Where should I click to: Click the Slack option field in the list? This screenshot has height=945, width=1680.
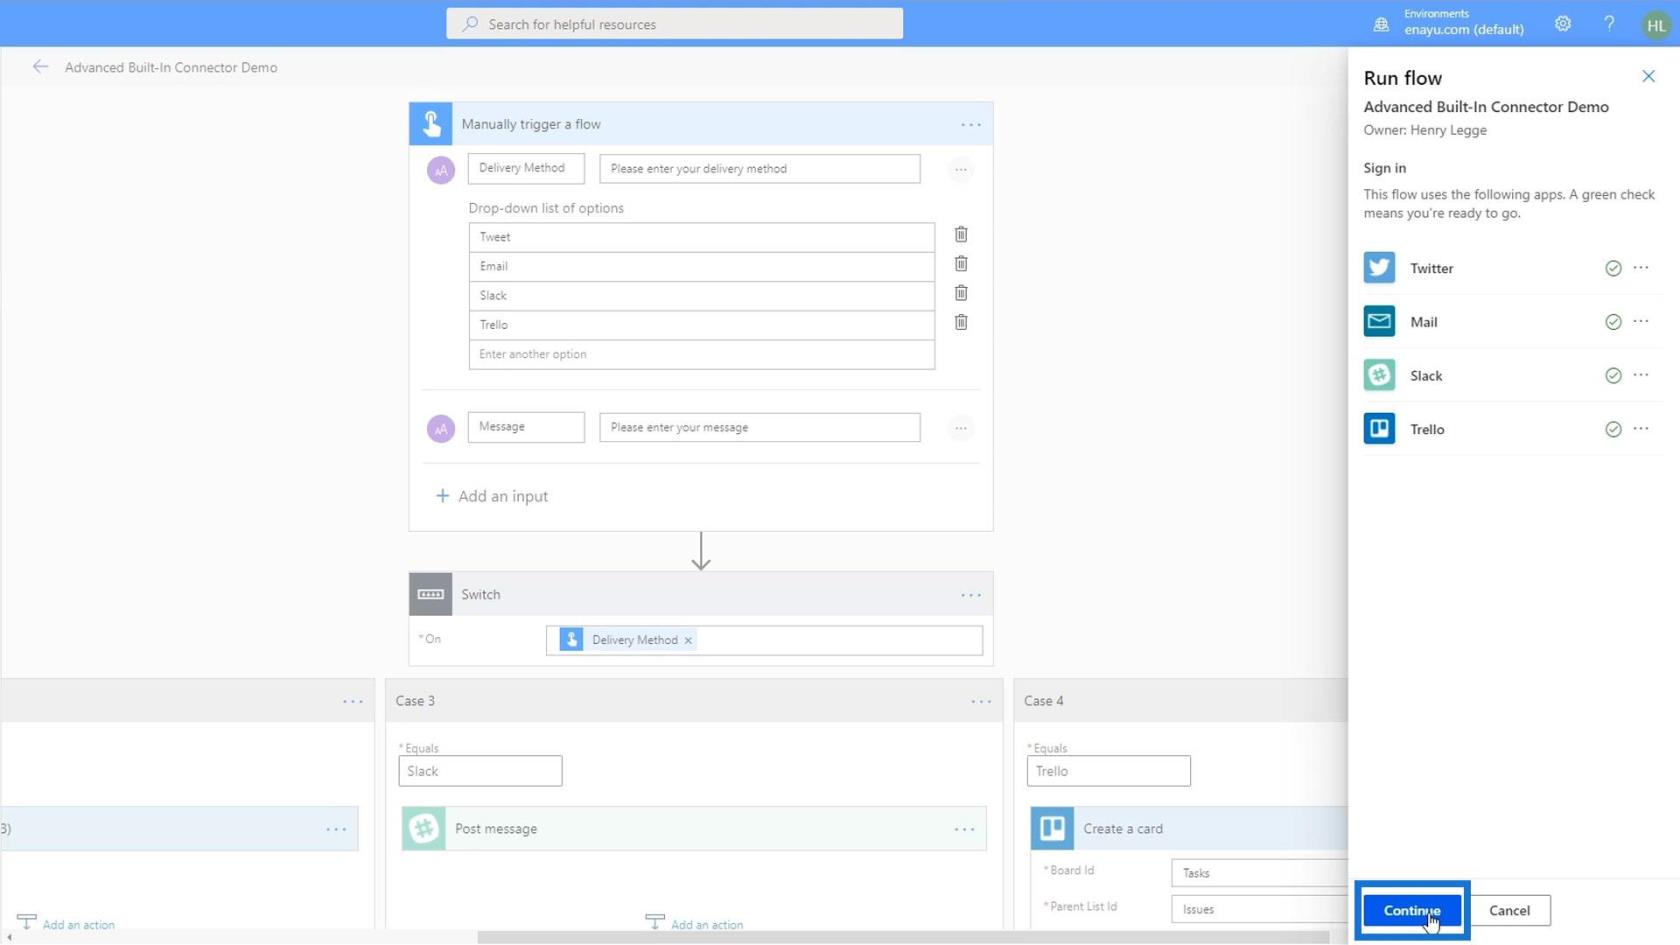[702, 295]
